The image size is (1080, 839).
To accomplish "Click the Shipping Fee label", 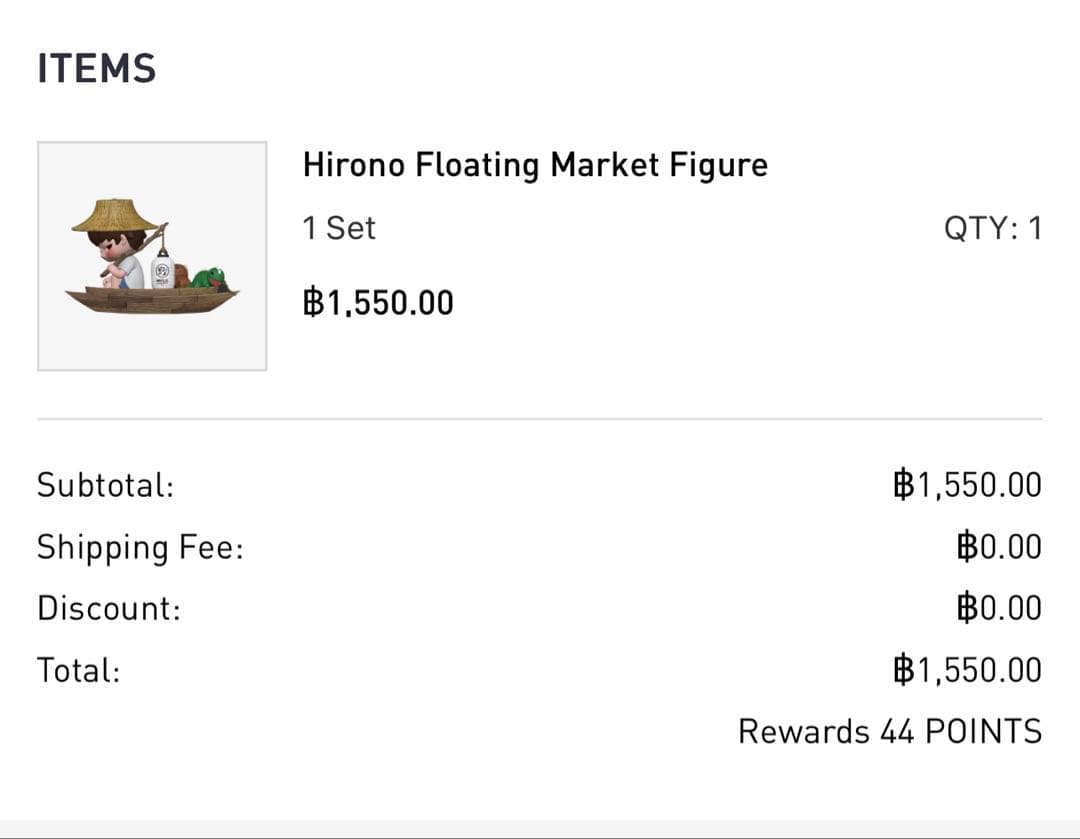I will coord(140,547).
